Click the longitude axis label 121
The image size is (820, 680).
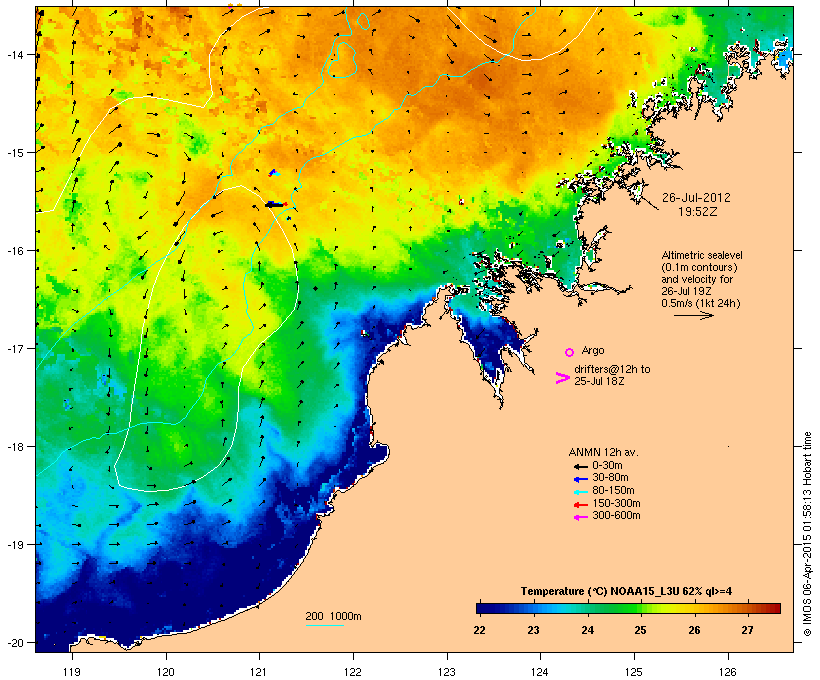pos(259,671)
